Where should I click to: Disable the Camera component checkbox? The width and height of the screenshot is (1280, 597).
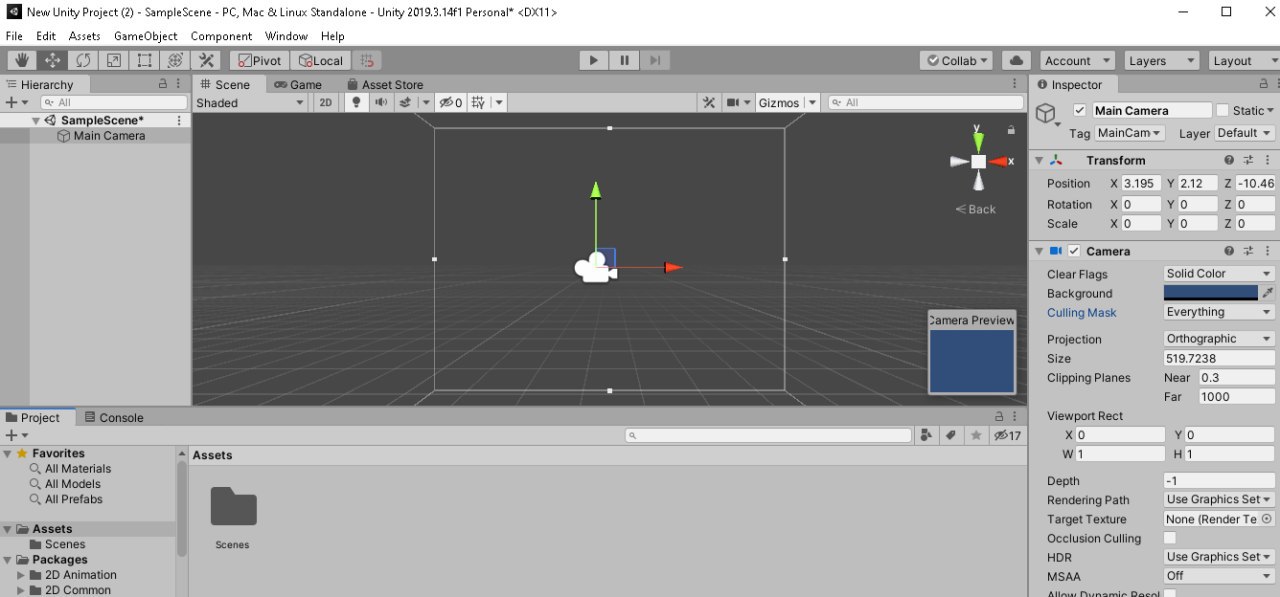(x=1074, y=251)
